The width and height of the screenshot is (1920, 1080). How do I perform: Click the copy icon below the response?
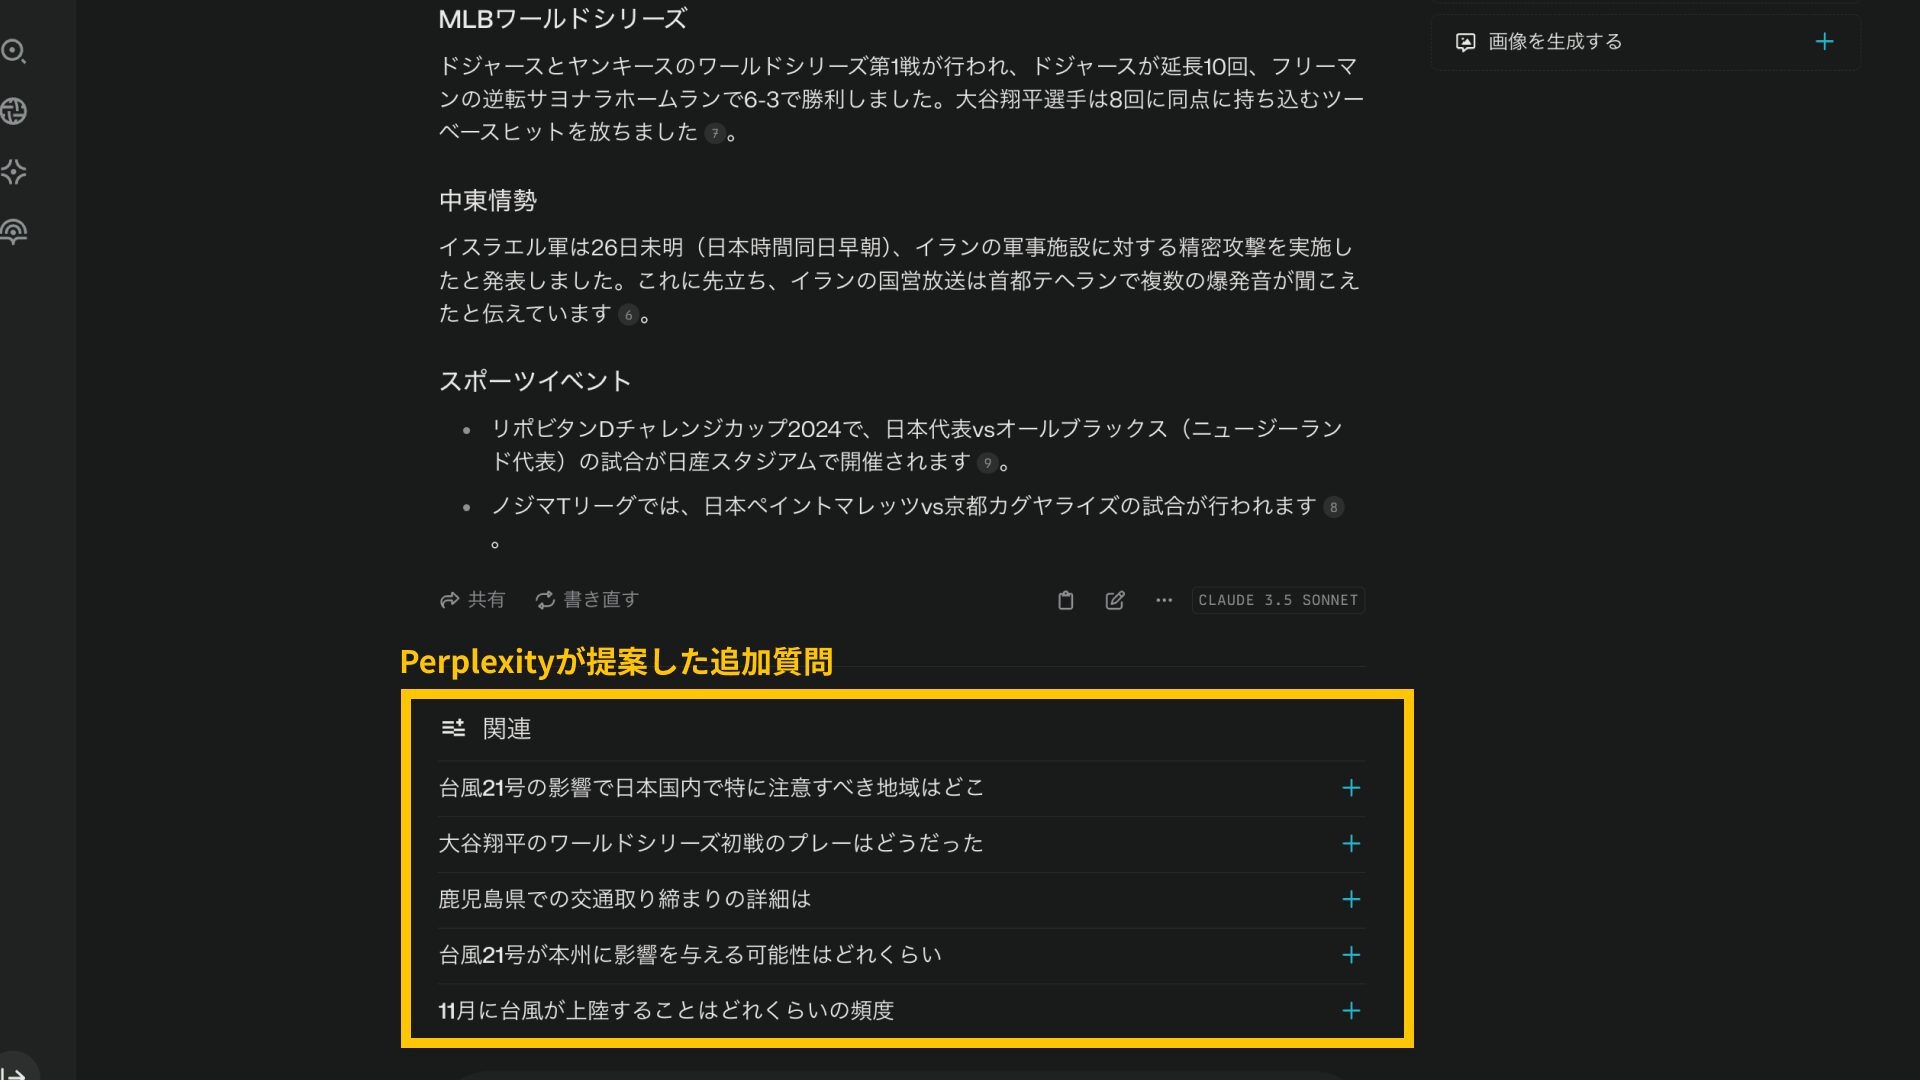tap(1065, 599)
